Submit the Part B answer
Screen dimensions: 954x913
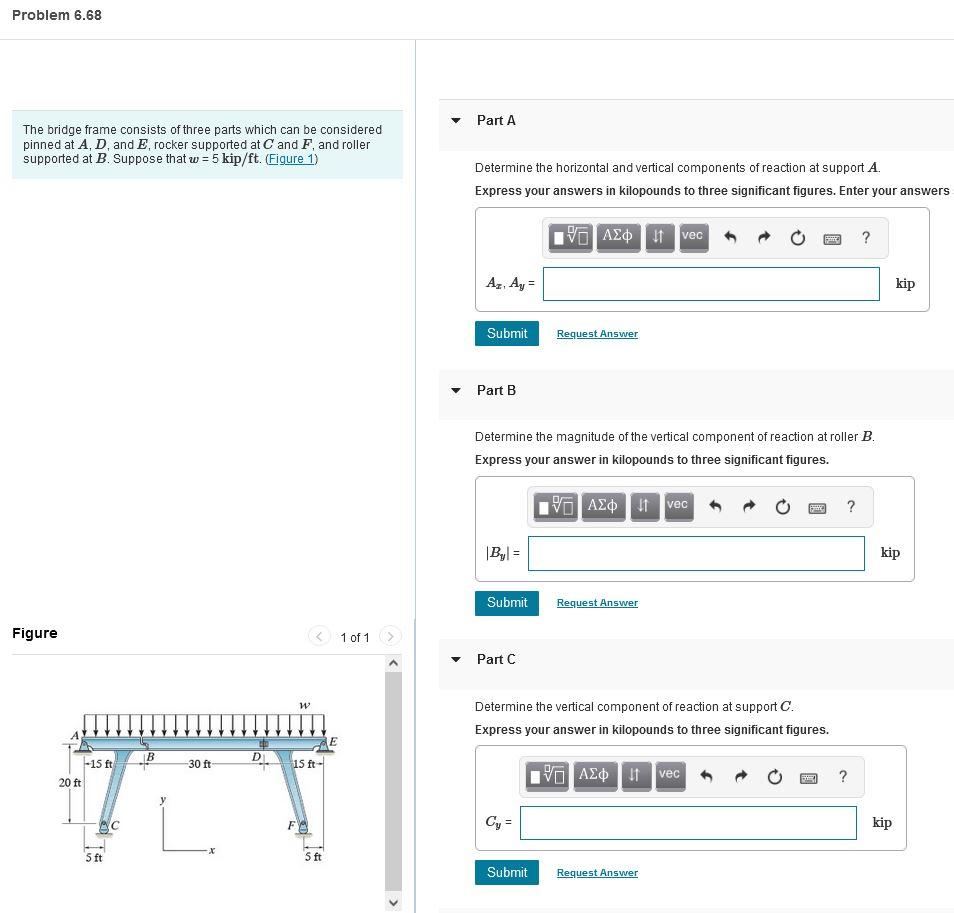pyautogui.click(x=507, y=603)
